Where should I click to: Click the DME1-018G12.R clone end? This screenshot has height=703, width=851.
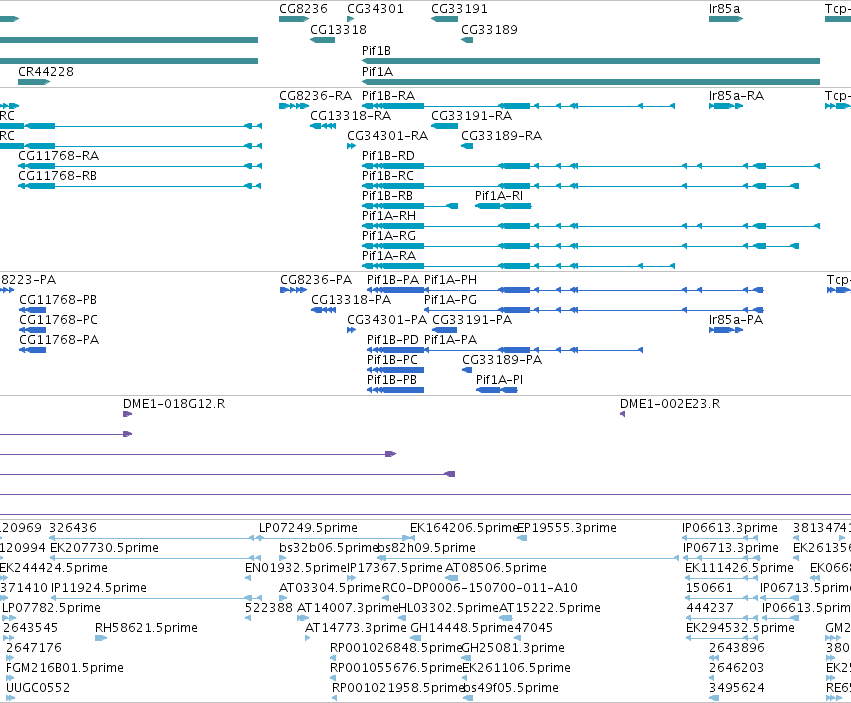128,414
